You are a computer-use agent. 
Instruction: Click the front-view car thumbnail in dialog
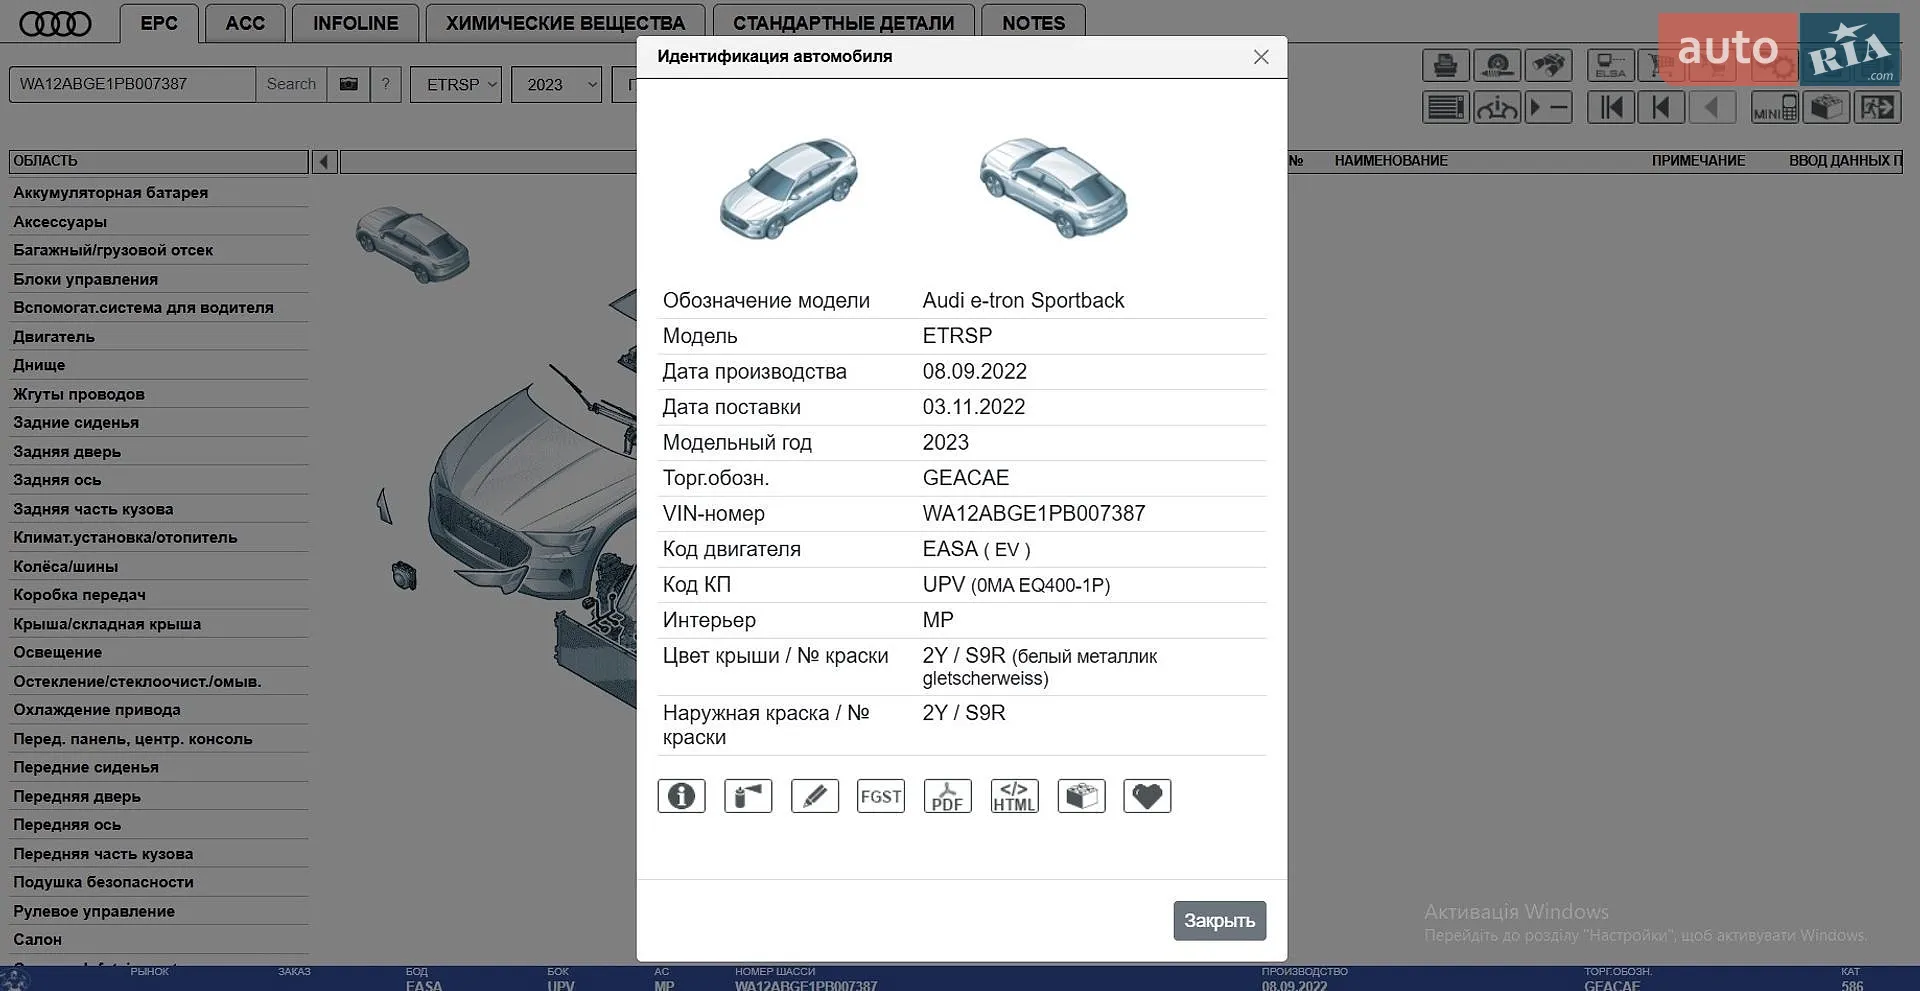(789, 188)
